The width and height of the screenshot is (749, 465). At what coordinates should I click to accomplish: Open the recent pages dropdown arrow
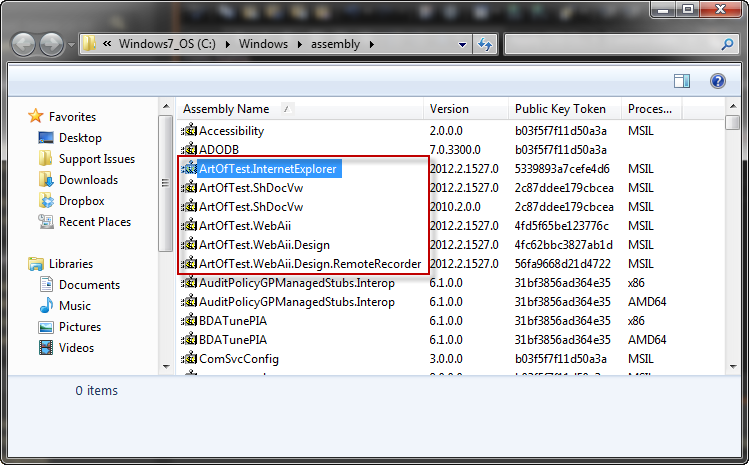click(x=71, y=45)
